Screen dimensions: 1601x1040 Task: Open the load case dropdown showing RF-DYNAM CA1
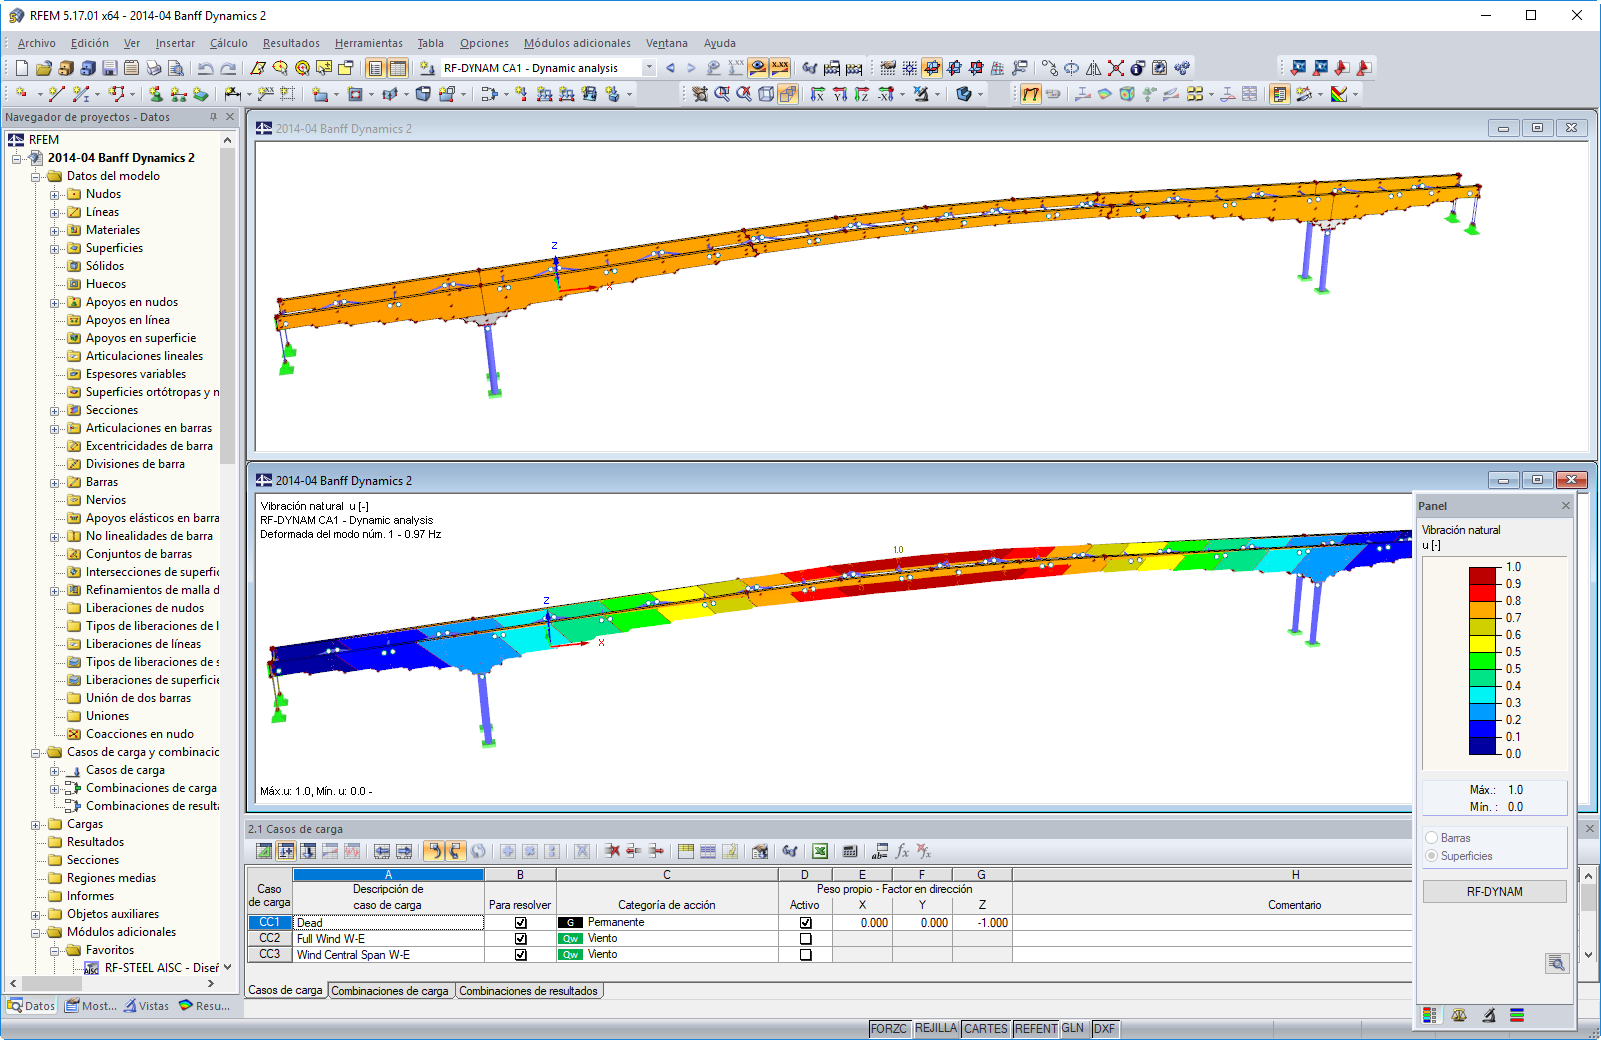coord(650,68)
